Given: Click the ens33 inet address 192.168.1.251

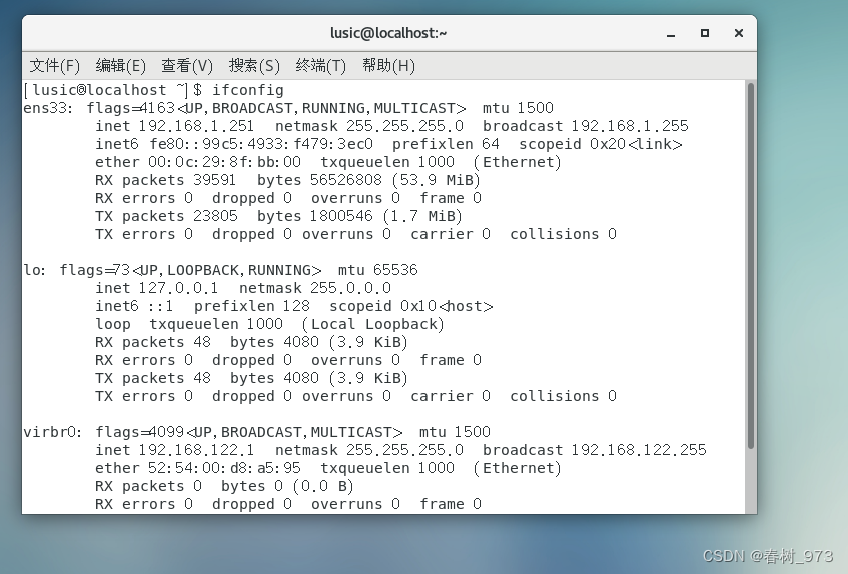Looking at the screenshot, I should pyautogui.click(x=196, y=126).
